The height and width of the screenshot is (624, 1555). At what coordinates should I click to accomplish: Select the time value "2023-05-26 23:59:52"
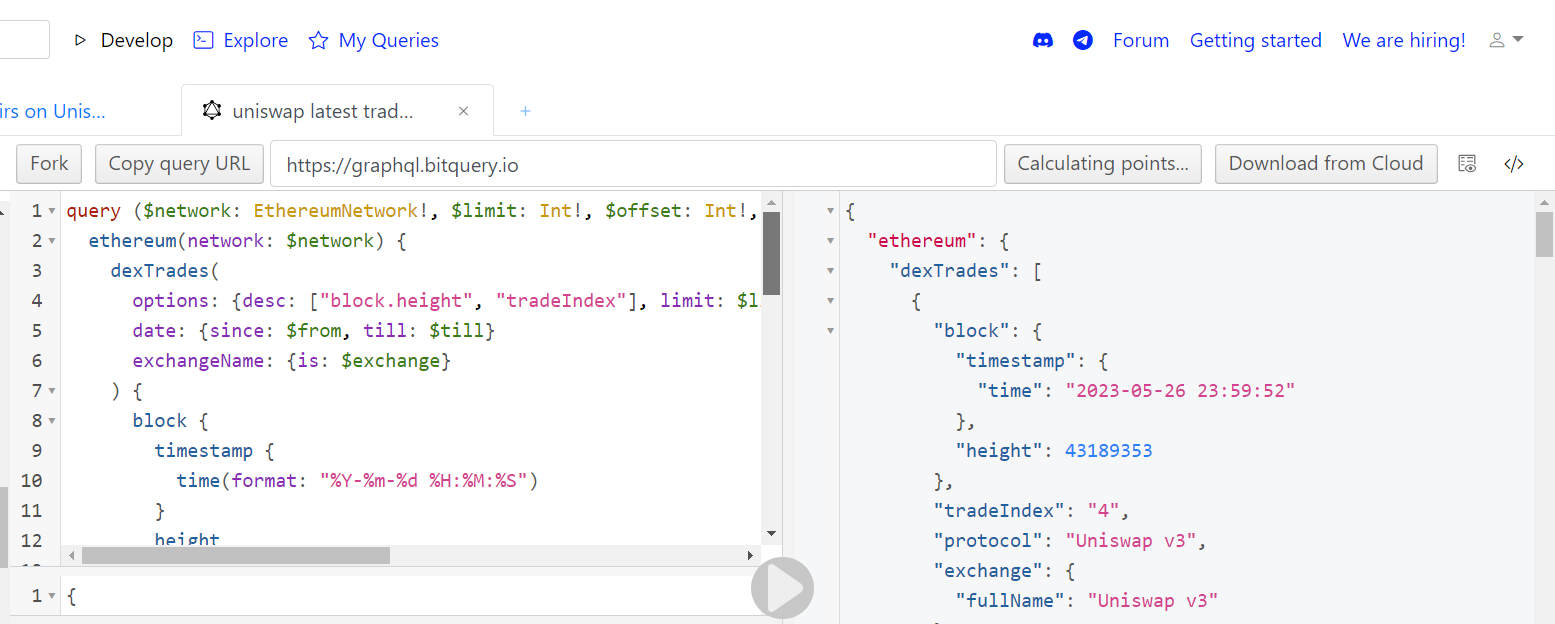[1180, 391]
